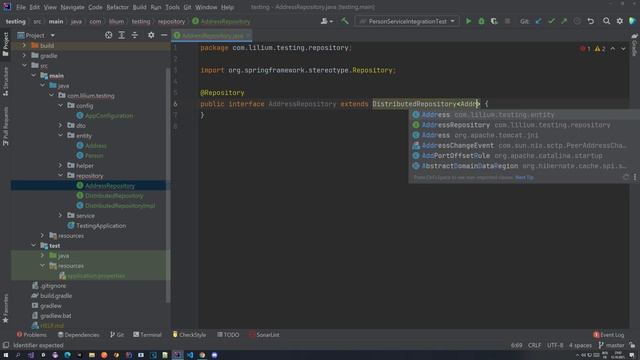This screenshot has height=360, width=640.
Task: Click the Build project hammer icon
Action: 345,21
